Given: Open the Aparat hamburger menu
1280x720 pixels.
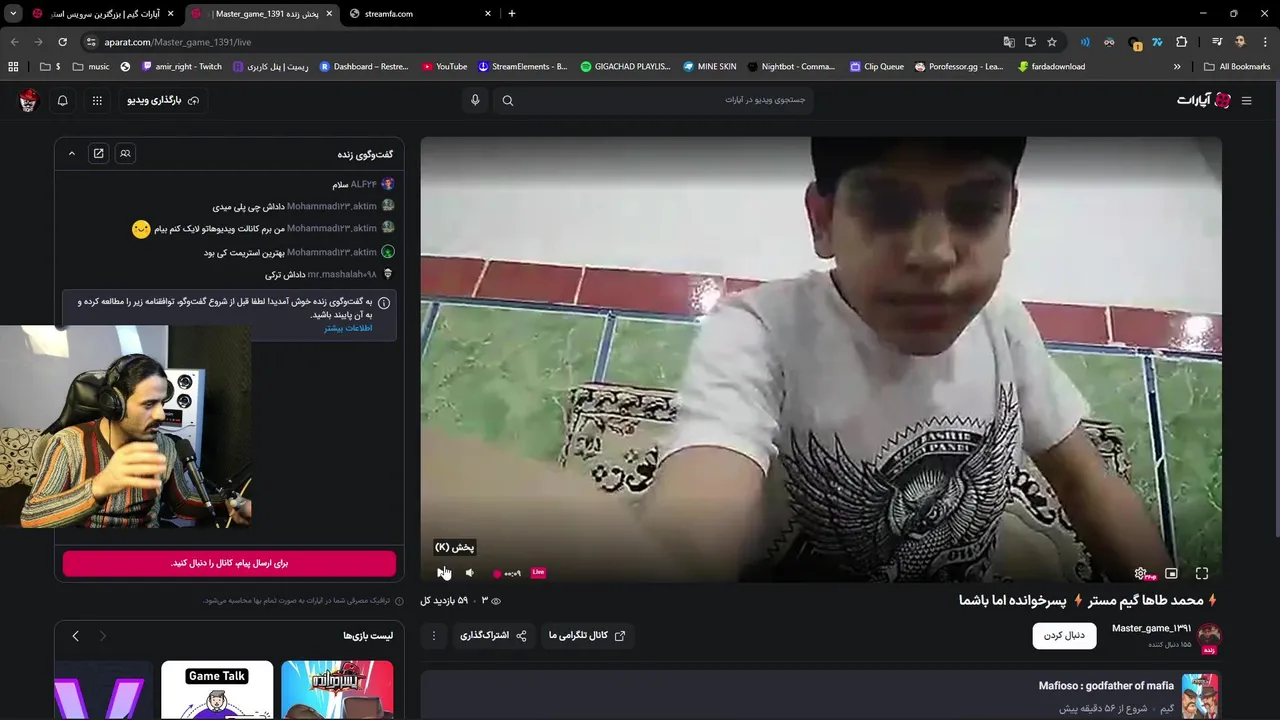Looking at the screenshot, I should click(x=1246, y=100).
